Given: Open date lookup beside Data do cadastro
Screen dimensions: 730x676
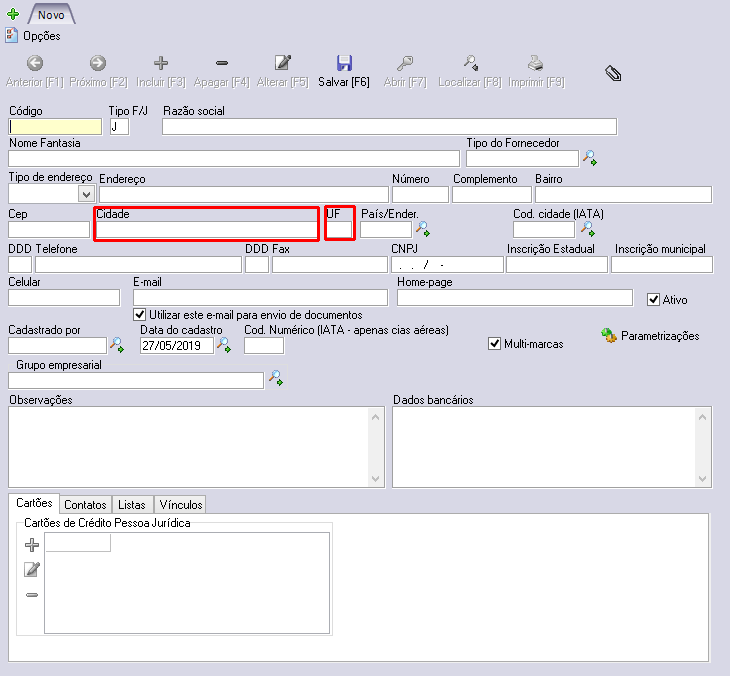Looking at the screenshot, I should coord(224,345).
